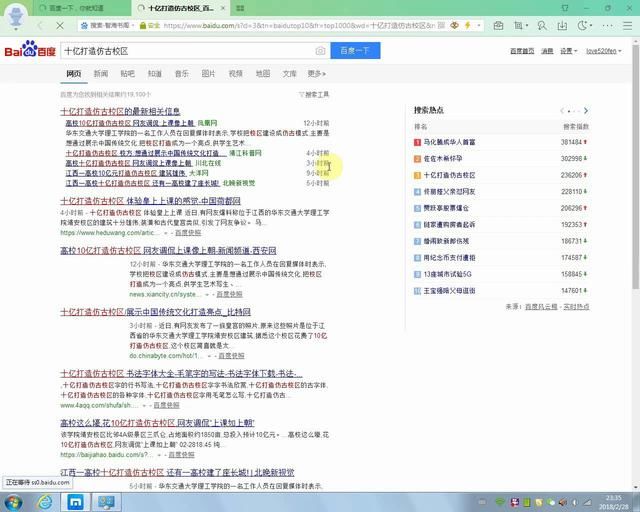Click the browser address bar URL
The image size is (640, 512).
click(x=298, y=25)
